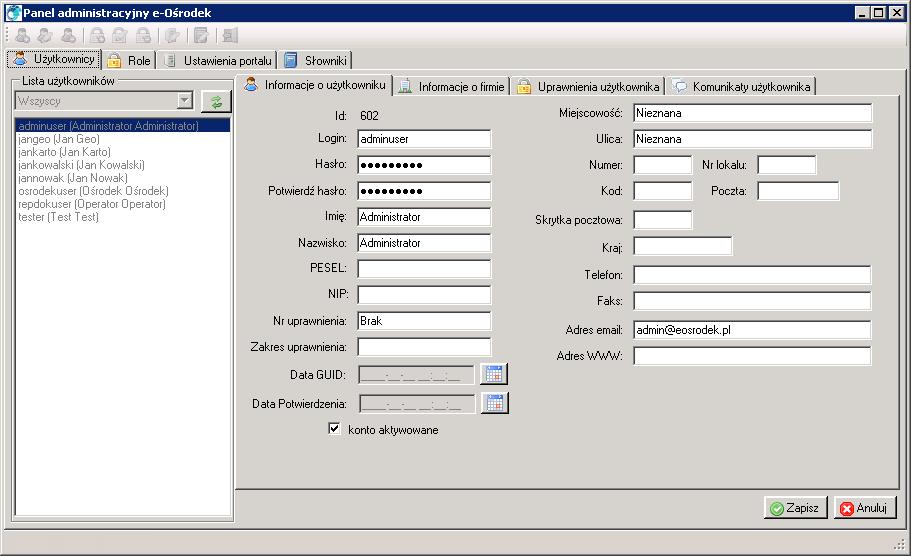Select the Informacje o użytkowniku tab
The image size is (911, 556).
tap(314, 85)
